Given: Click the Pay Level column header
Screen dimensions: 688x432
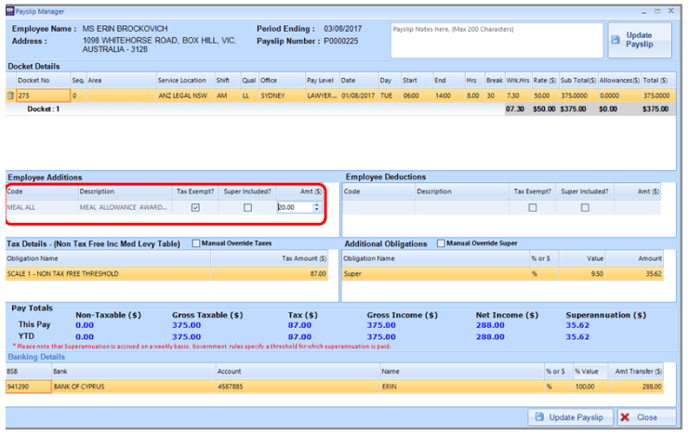Looking at the screenshot, I should tap(322, 80).
